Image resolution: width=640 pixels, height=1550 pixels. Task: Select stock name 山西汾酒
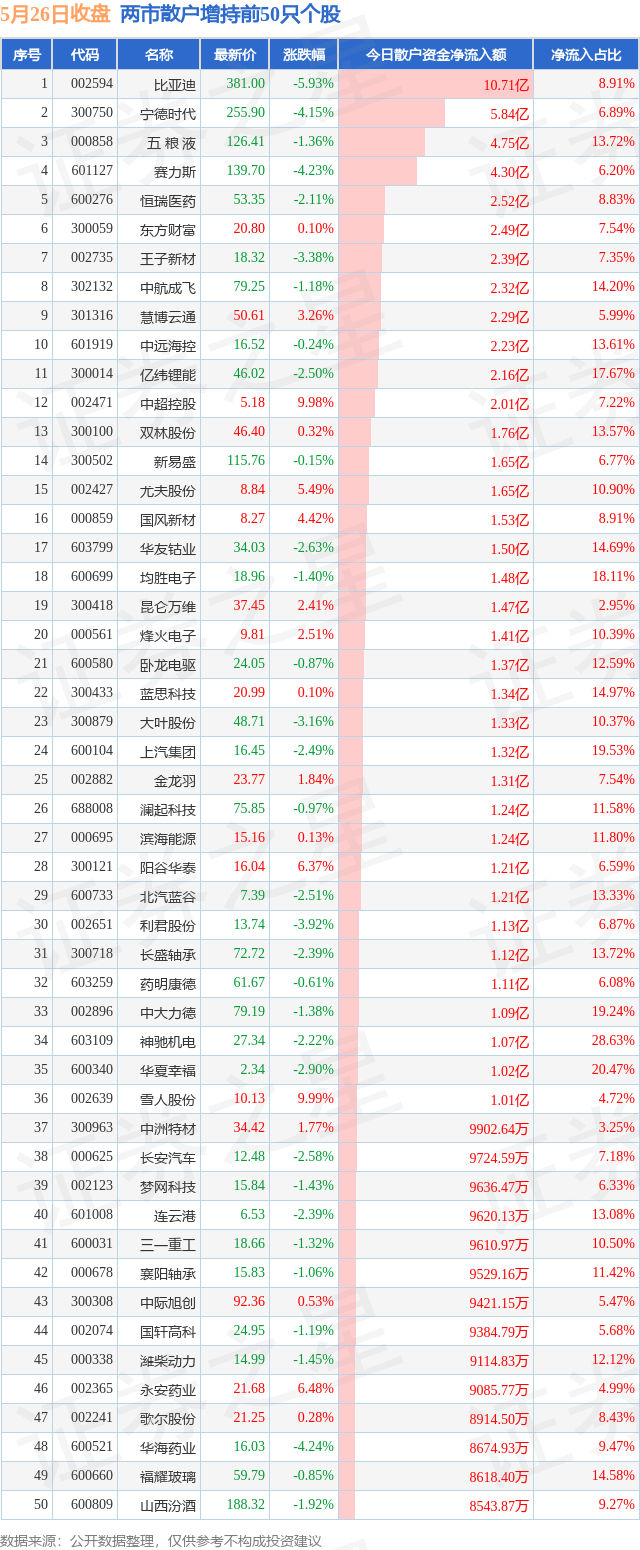pyautogui.click(x=168, y=1506)
